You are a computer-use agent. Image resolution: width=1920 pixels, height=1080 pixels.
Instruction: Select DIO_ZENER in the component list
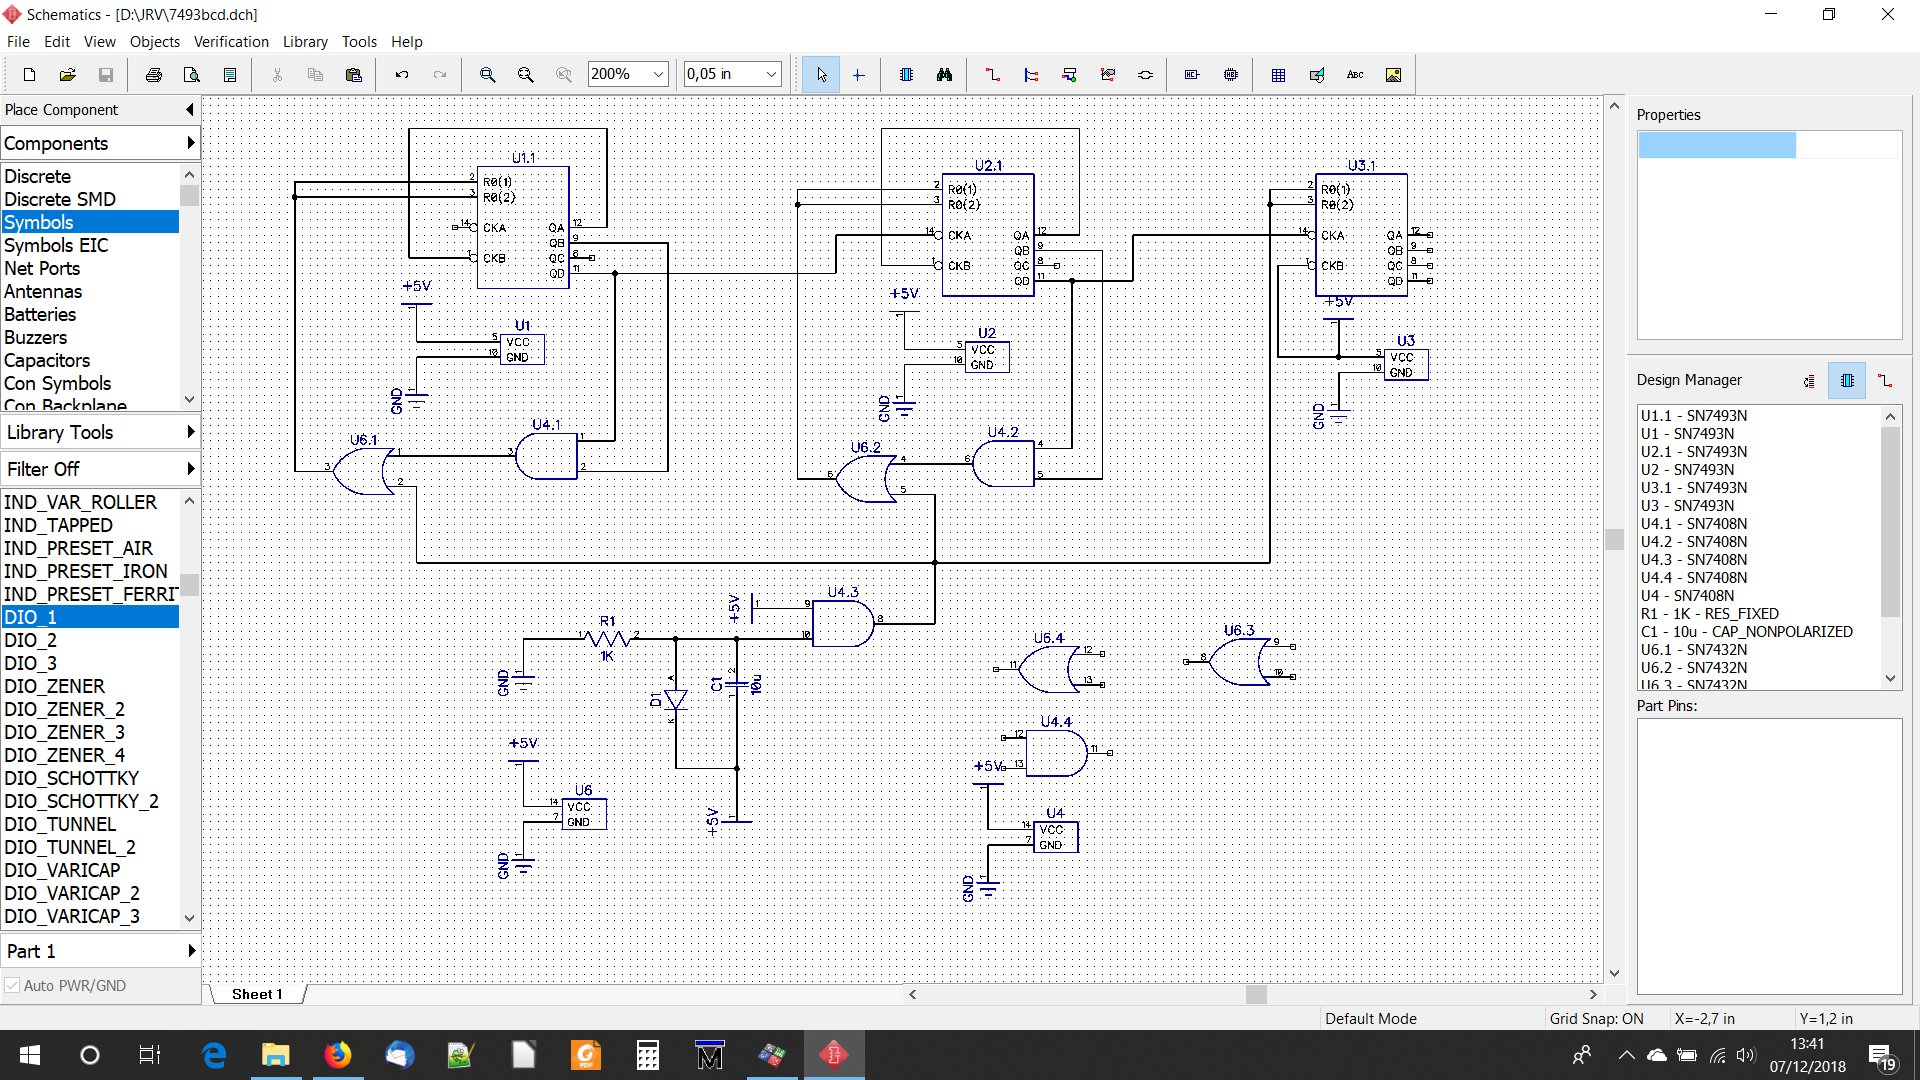coord(54,686)
